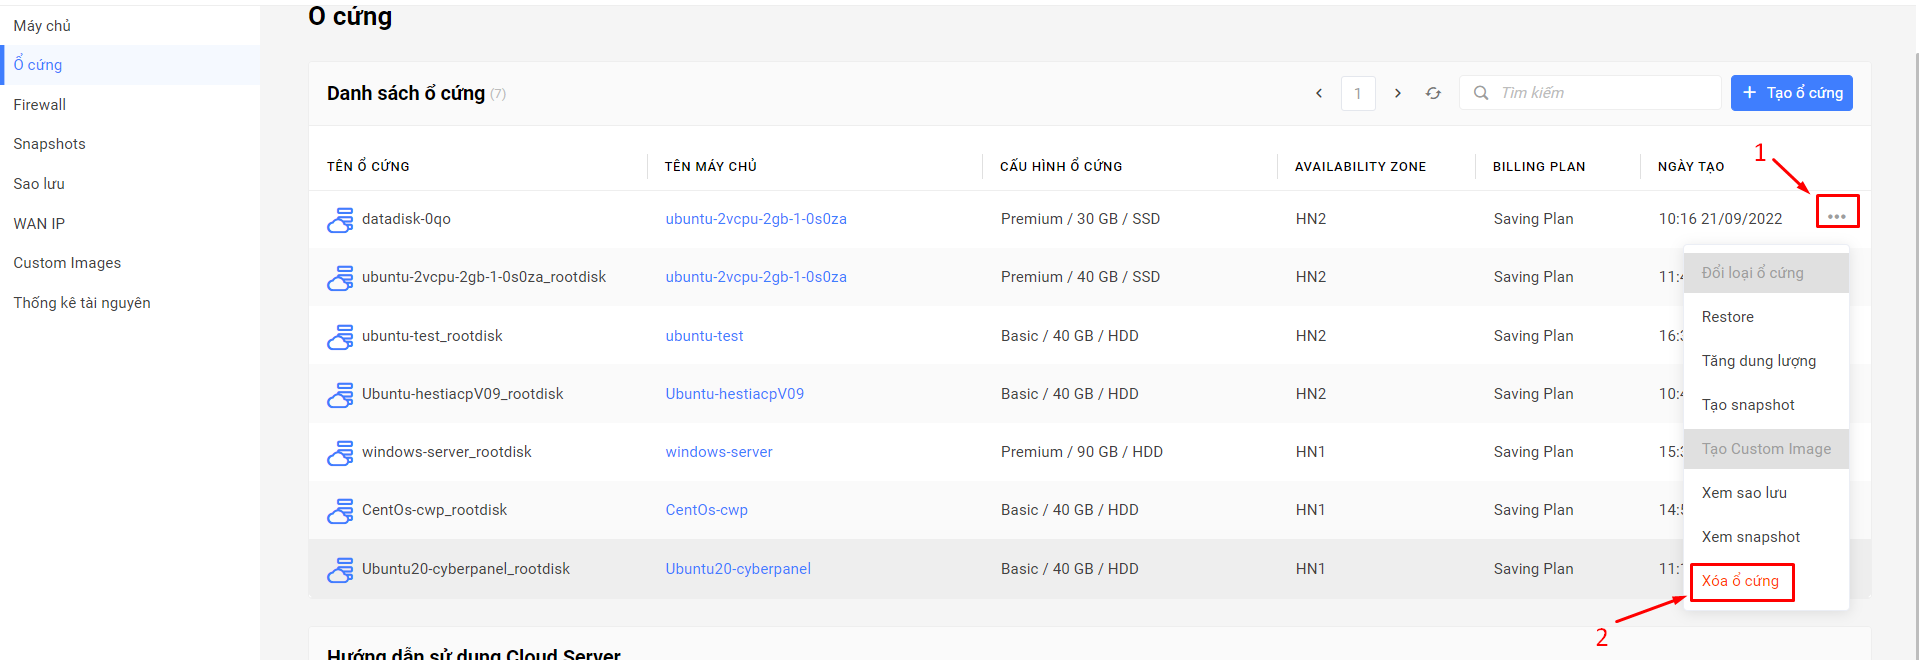
Task: Open WAN IP in the sidebar
Action: [x=39, y=224]
